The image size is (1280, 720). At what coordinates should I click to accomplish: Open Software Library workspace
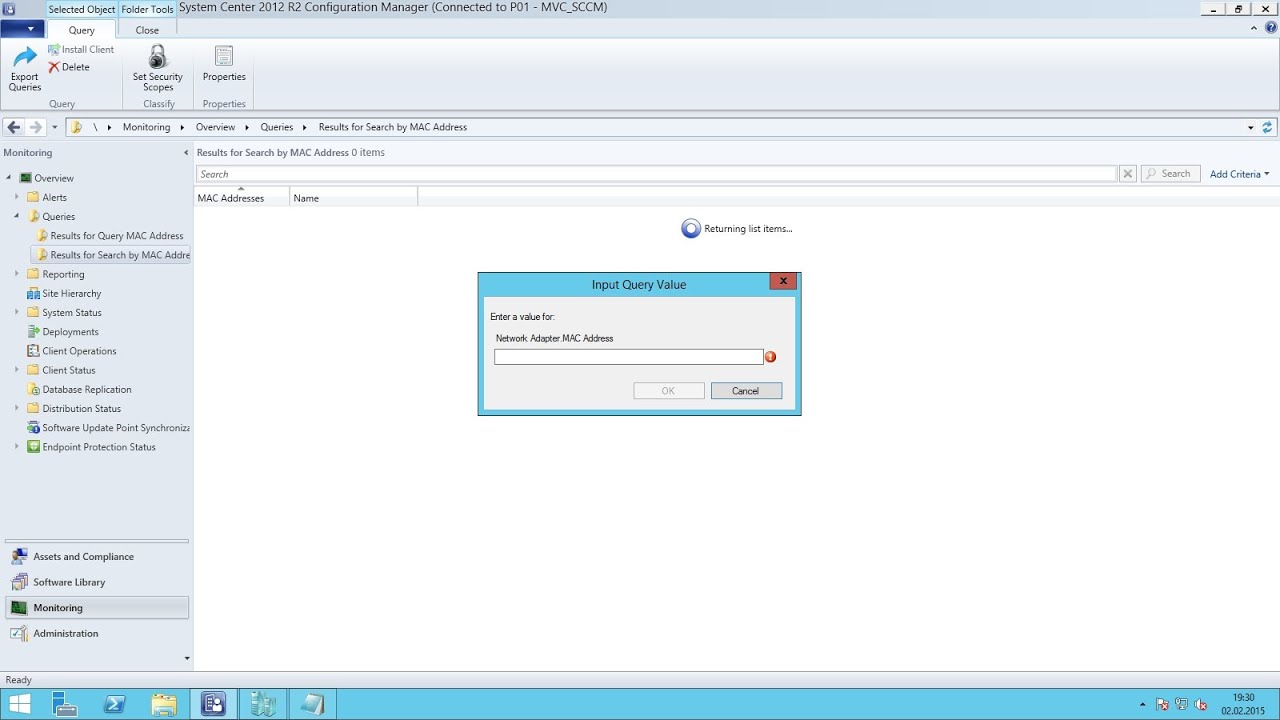point(97,582)
